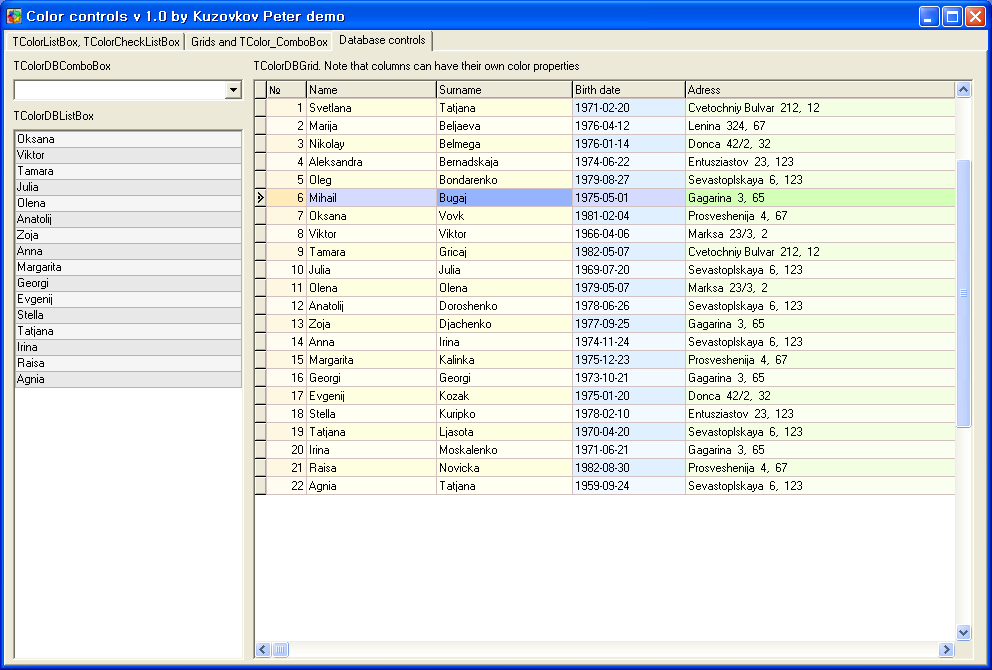
Task: Click the Adress column header
Action: coord(820,90)
